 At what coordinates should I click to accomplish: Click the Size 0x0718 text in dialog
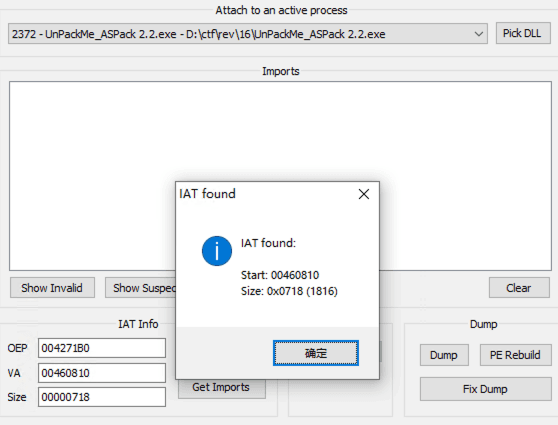[289, 291]
